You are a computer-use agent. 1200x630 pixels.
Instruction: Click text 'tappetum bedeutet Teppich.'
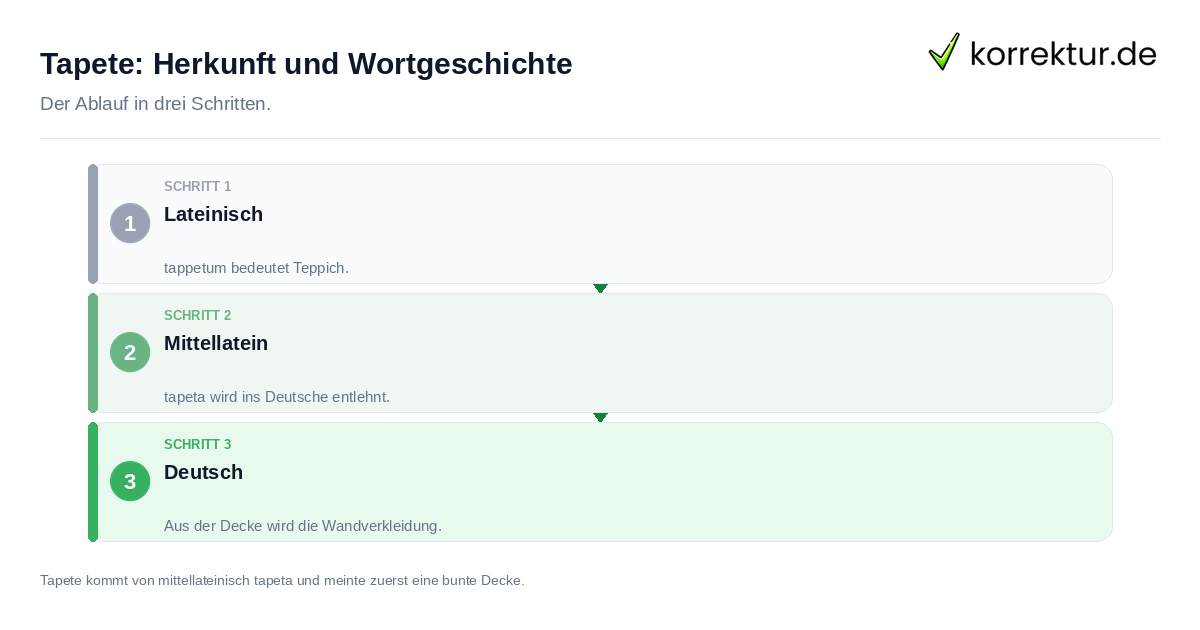point(256,268)
